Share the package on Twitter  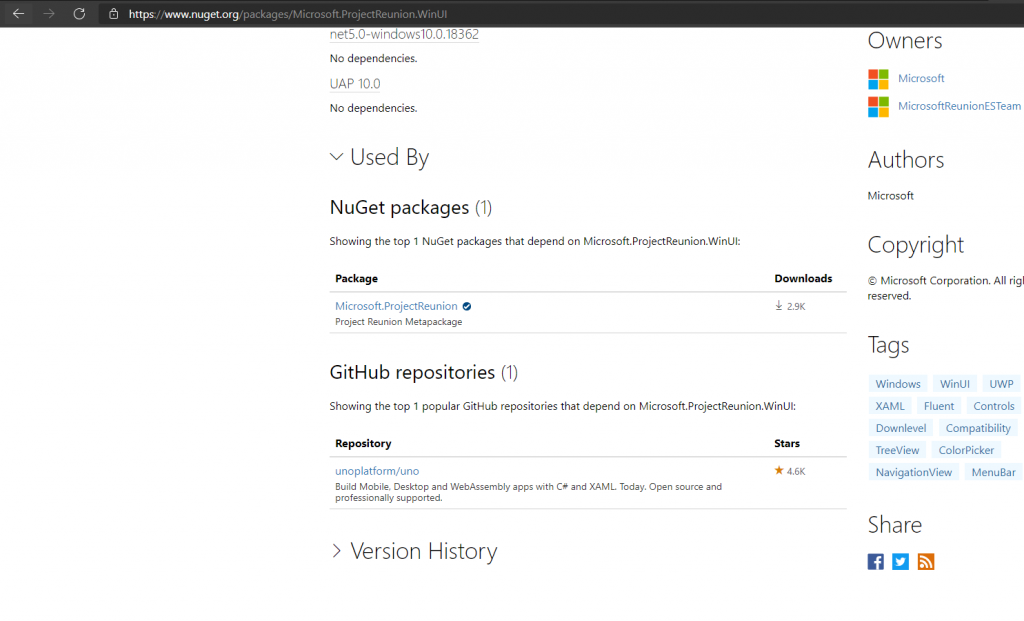[x=900, y=561]
